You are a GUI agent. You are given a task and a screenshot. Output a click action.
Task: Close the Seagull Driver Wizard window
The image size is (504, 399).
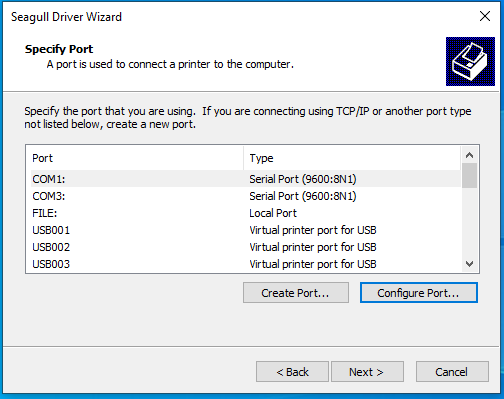[485, 16]
